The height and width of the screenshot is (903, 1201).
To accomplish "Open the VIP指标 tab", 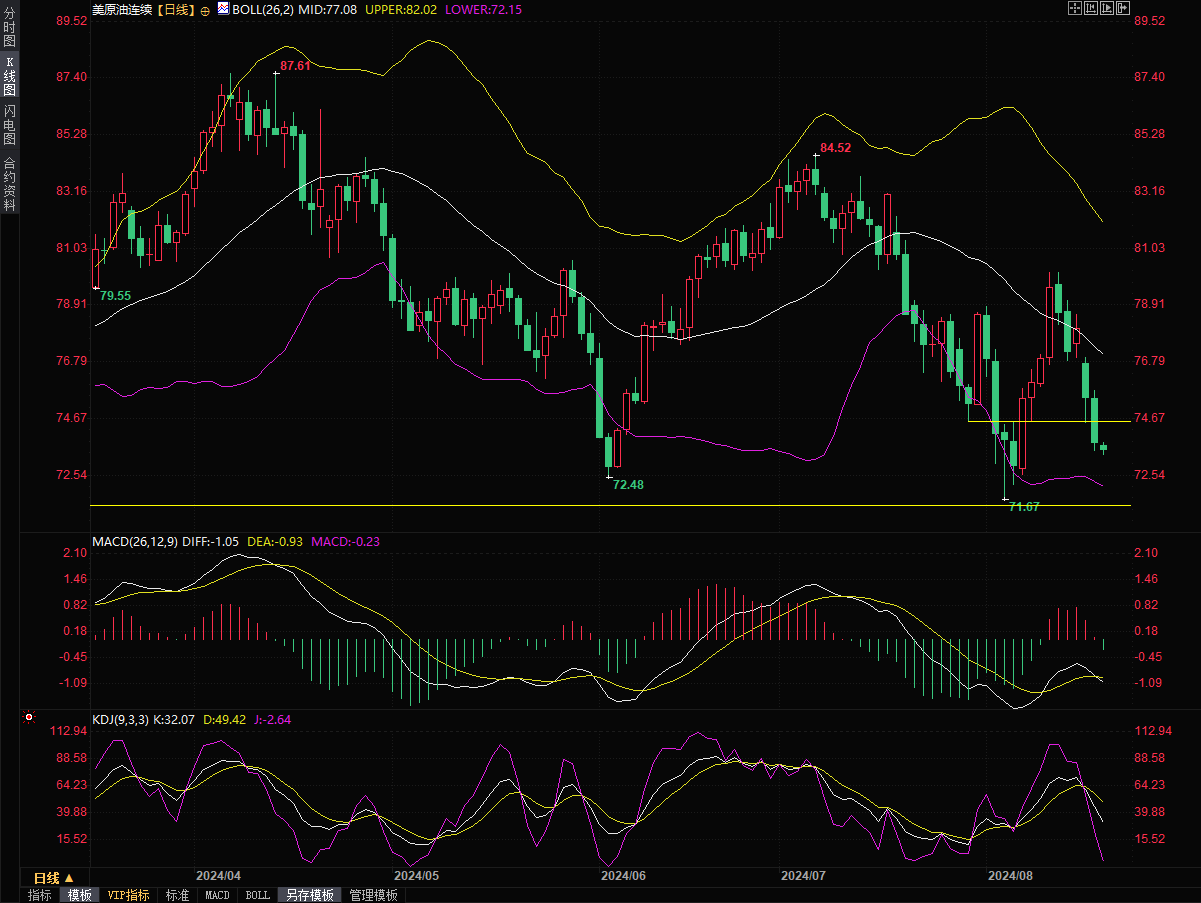I will 128,895.
